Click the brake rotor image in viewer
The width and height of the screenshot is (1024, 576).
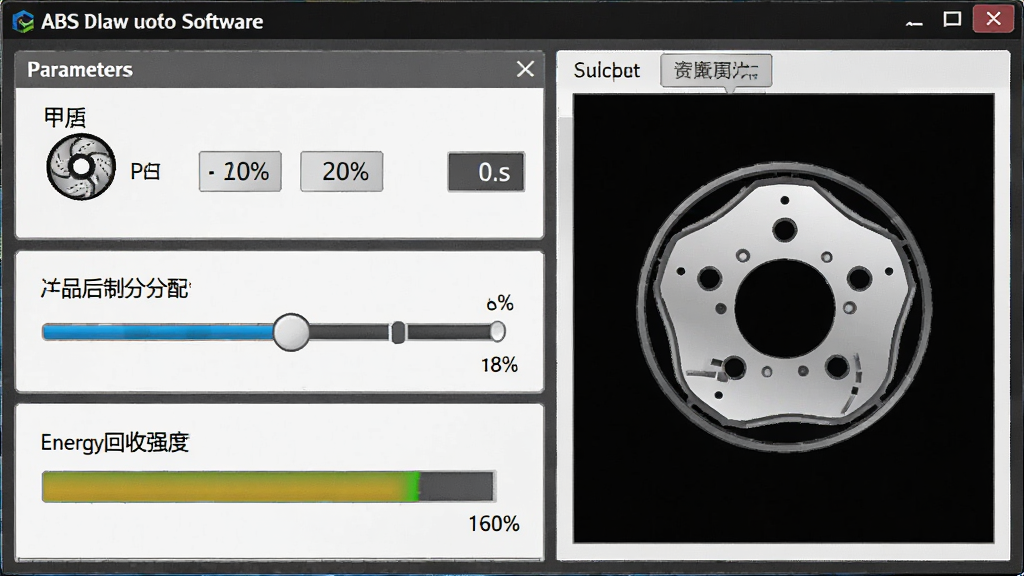784,308
